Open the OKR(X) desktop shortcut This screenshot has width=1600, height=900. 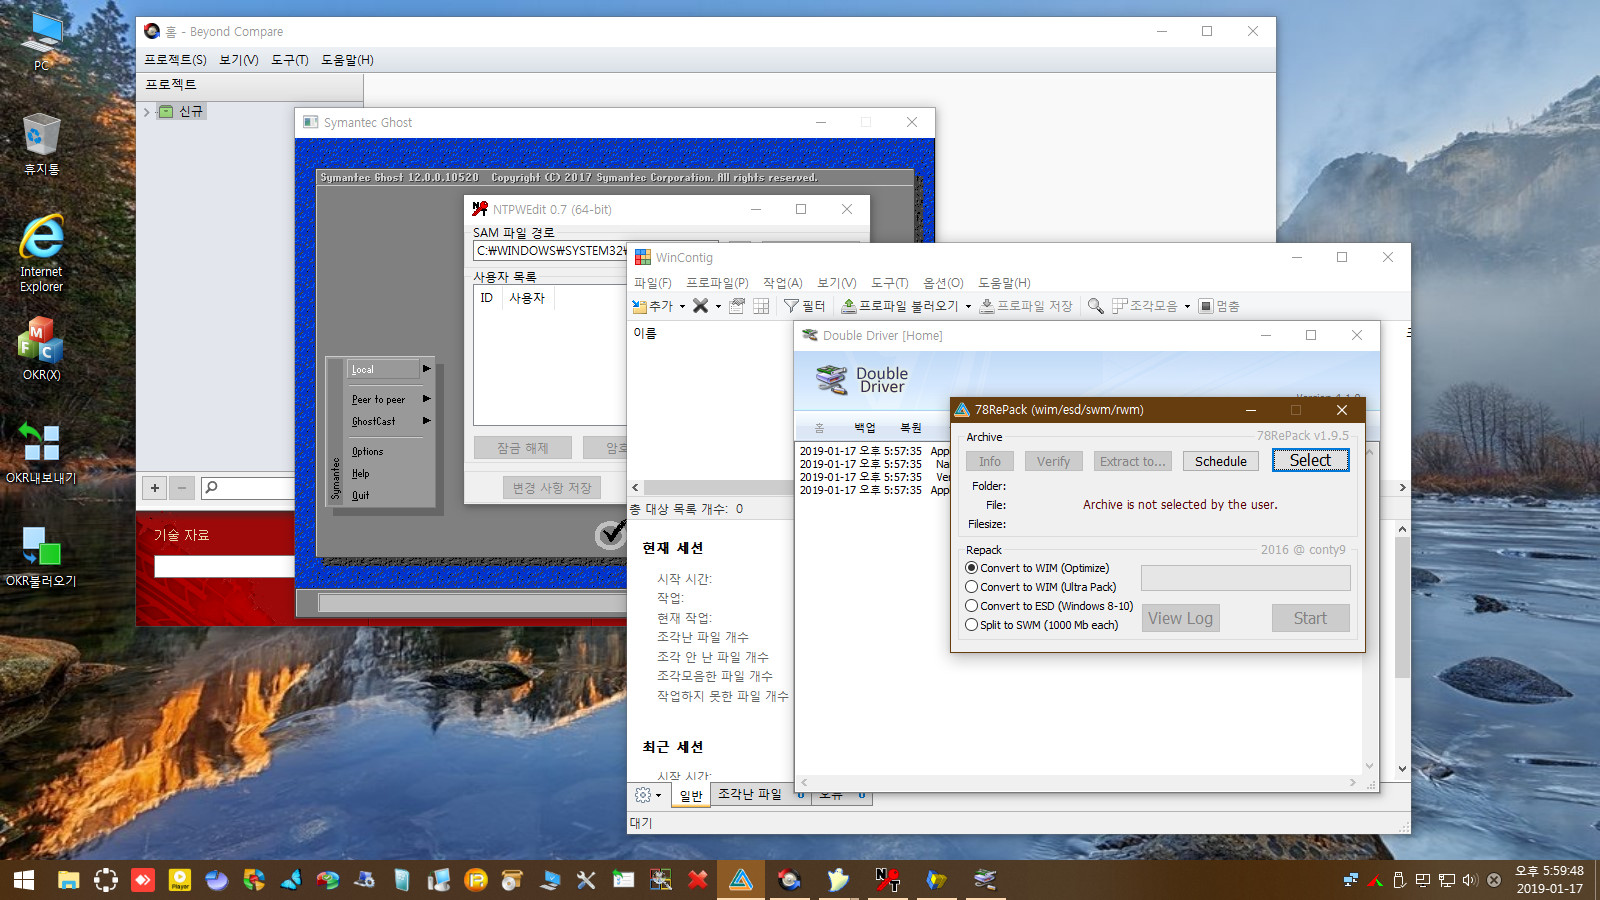[41, 349]
